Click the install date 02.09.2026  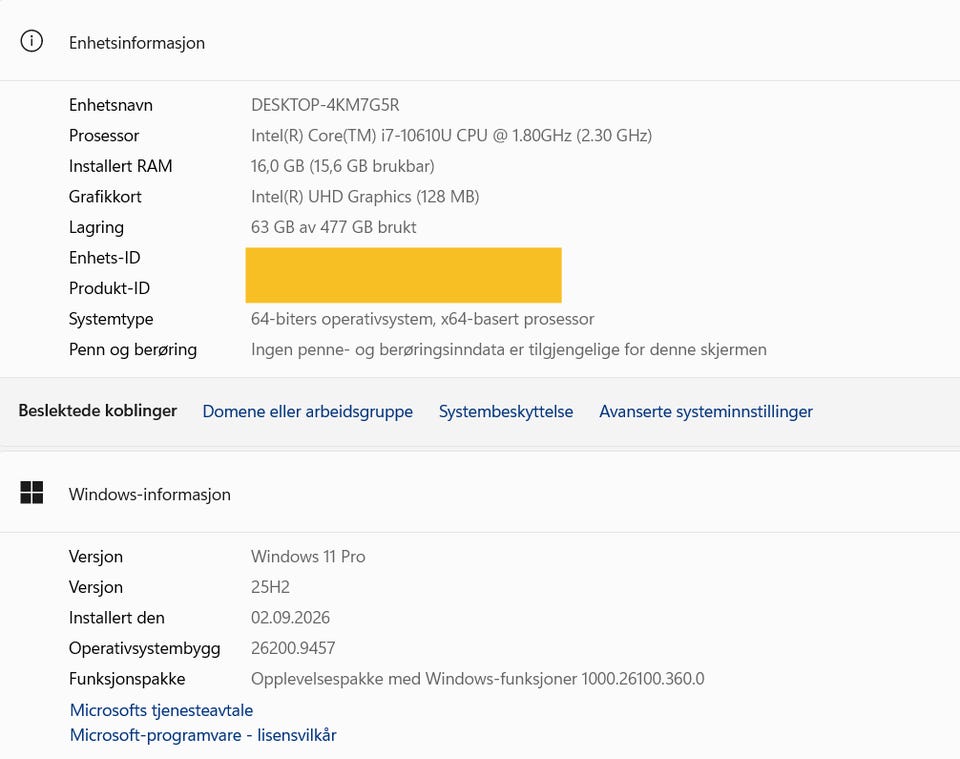pos(290,618)
